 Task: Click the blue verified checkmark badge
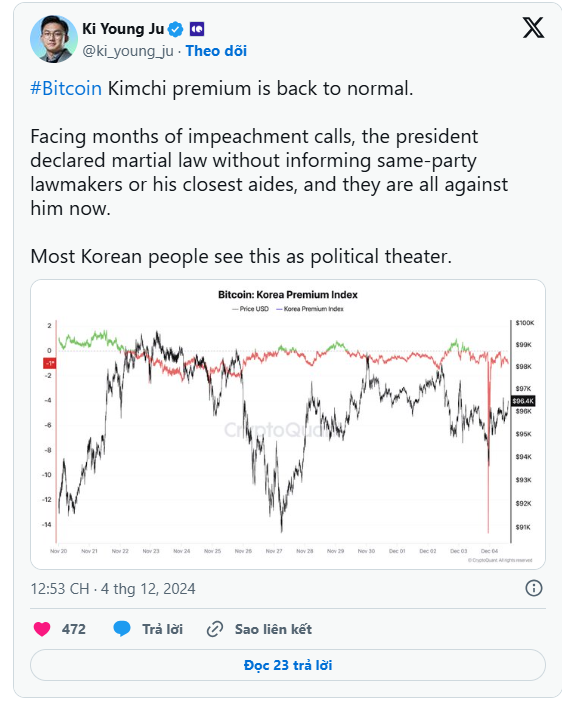click(176, 29)
